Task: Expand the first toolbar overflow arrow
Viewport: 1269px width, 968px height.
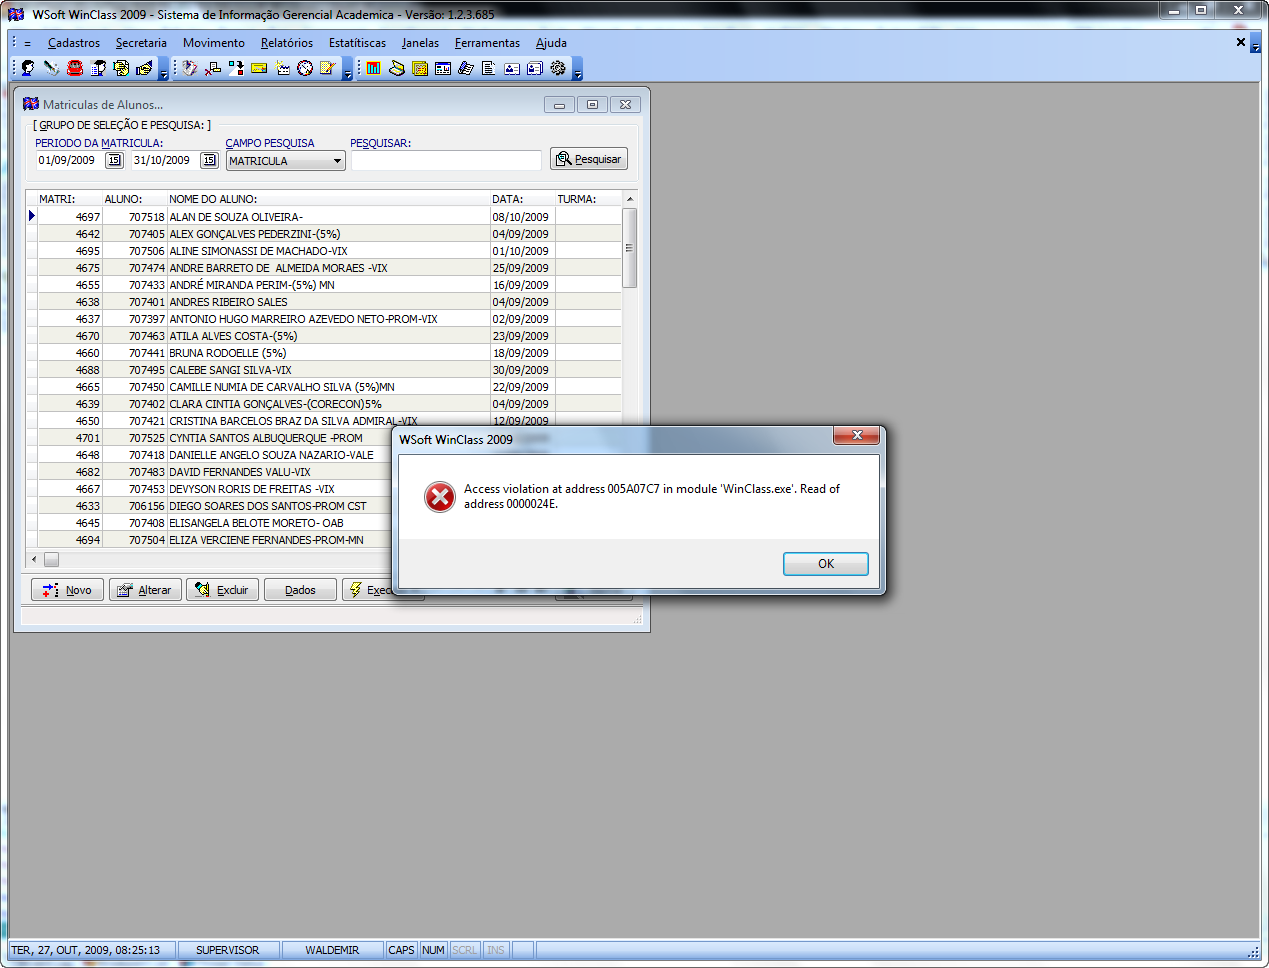Action: click(x=164, y=73)
